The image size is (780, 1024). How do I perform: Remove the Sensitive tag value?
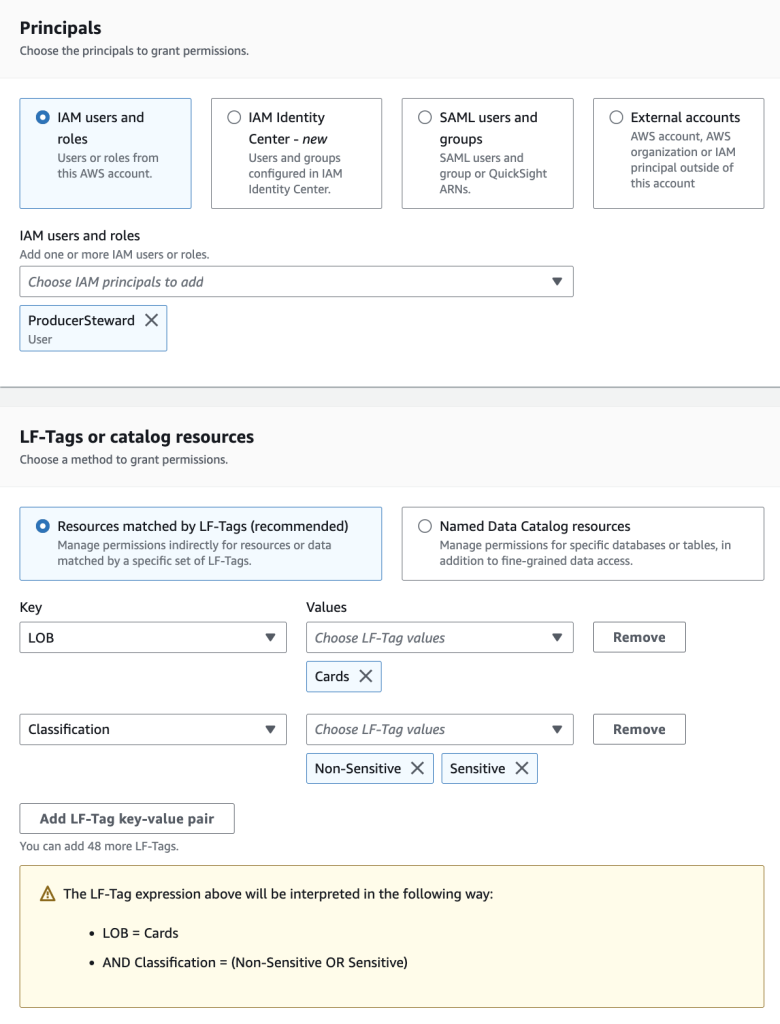tap(521, 768)
